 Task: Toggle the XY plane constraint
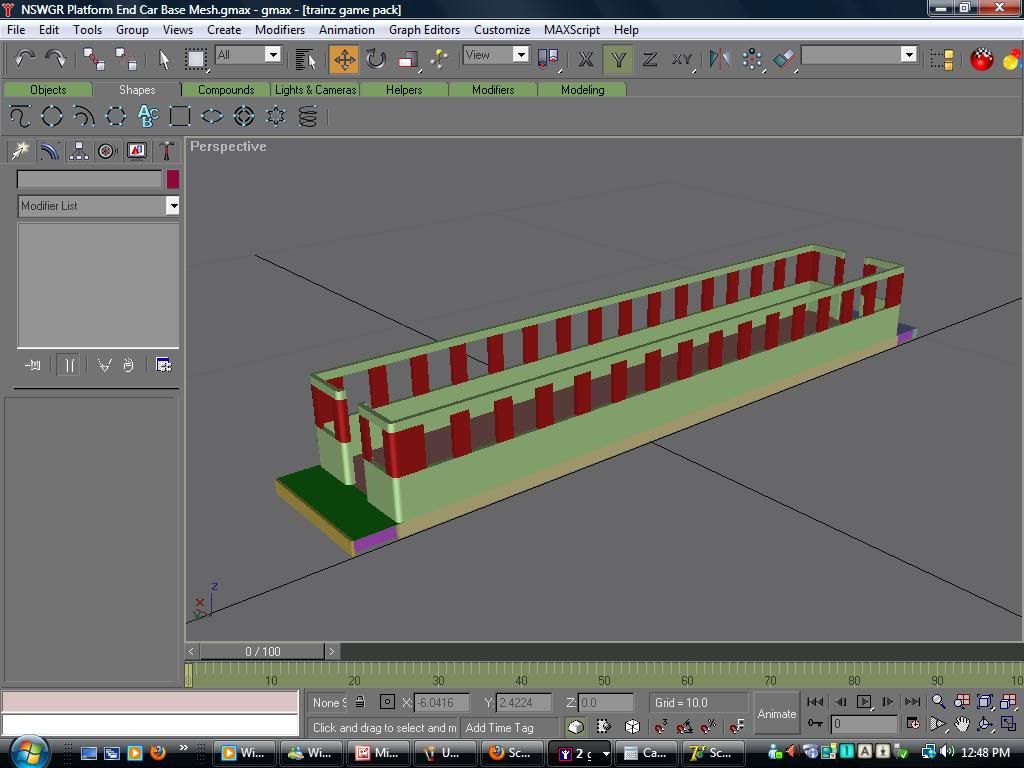[x=682, y=59]
